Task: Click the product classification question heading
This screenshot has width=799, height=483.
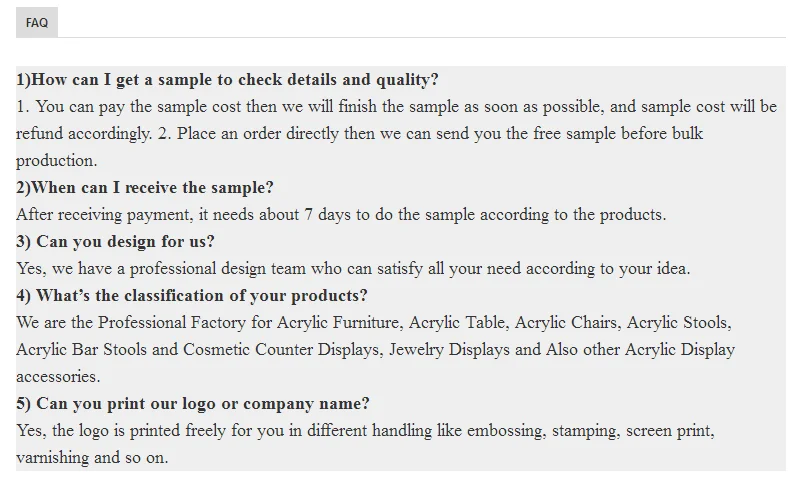Action: 192,296
